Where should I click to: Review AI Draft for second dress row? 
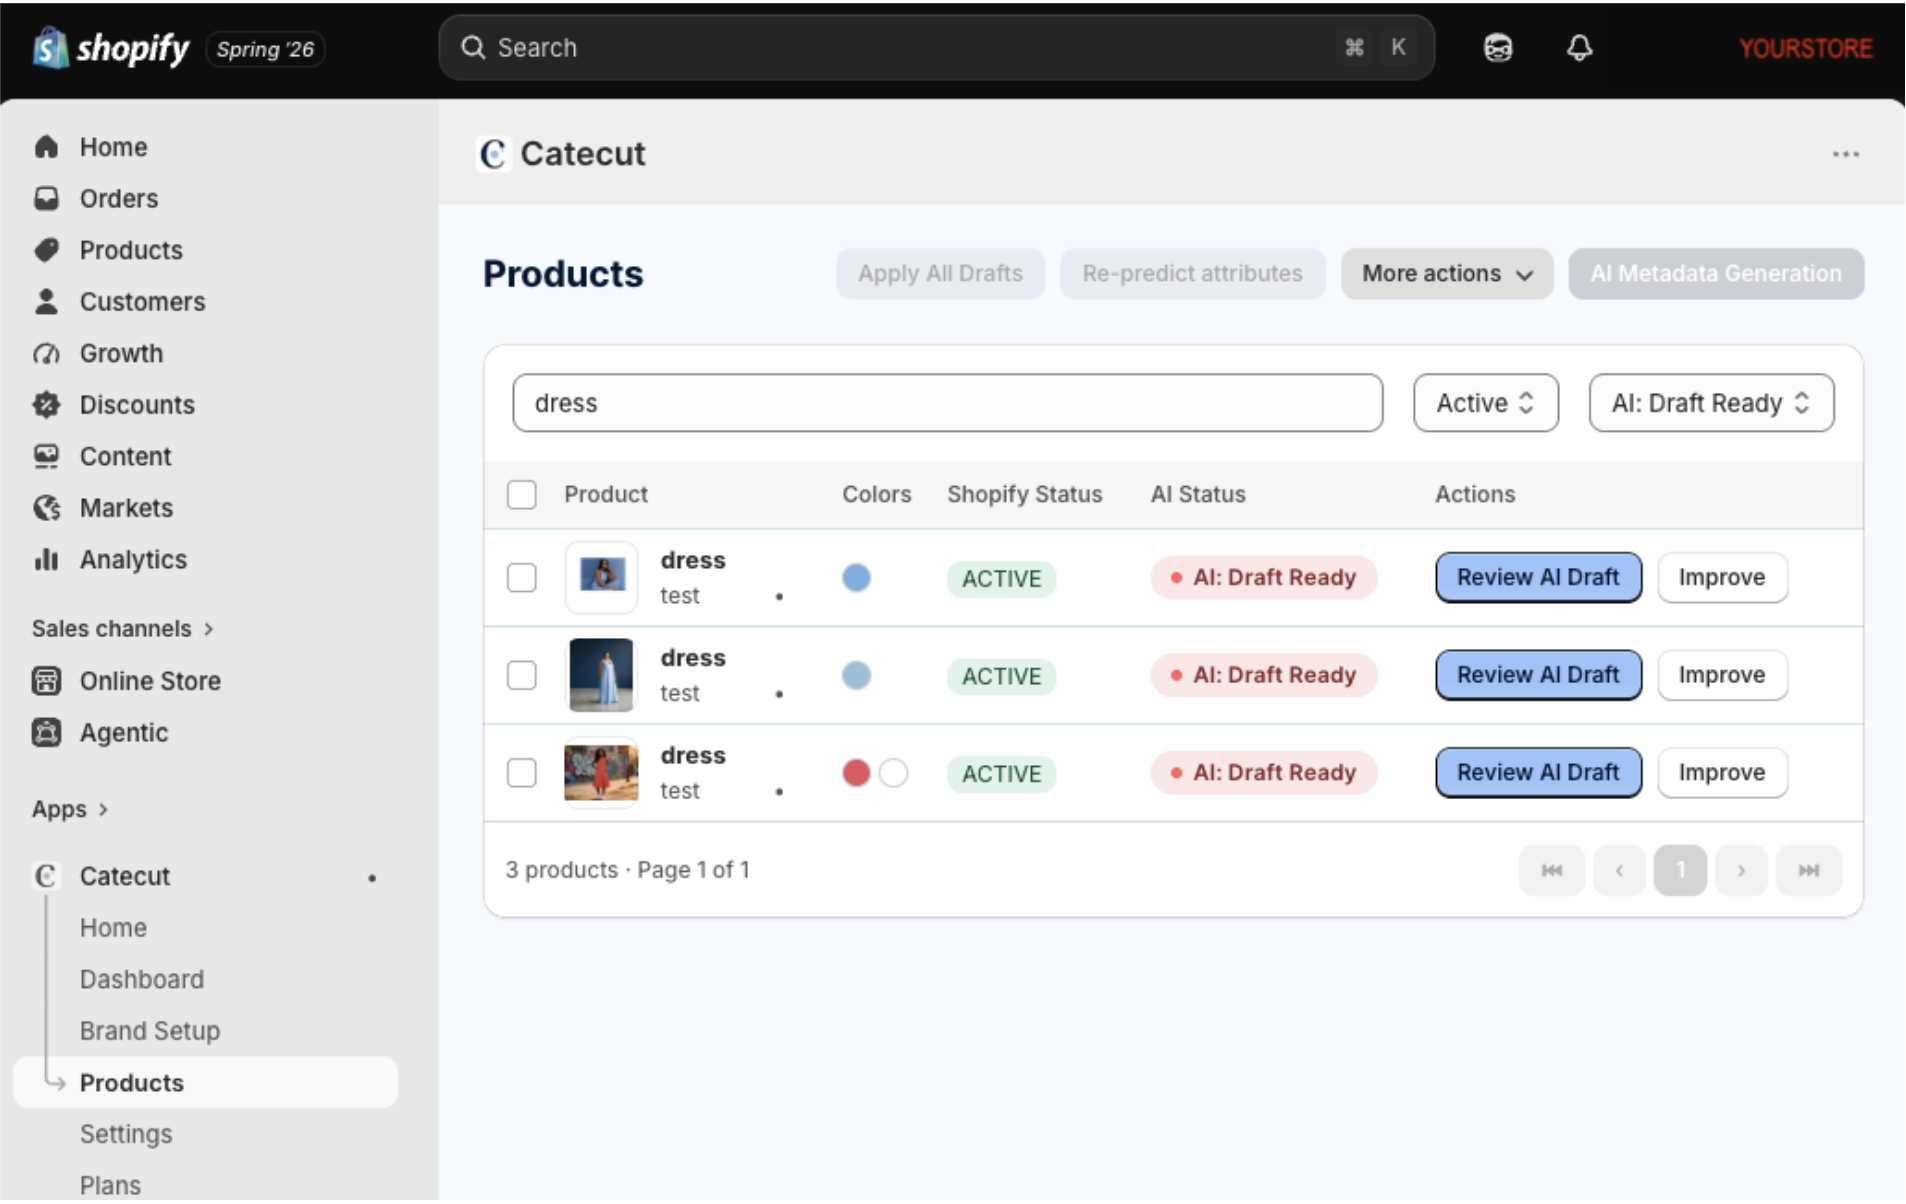point(1538,676)
